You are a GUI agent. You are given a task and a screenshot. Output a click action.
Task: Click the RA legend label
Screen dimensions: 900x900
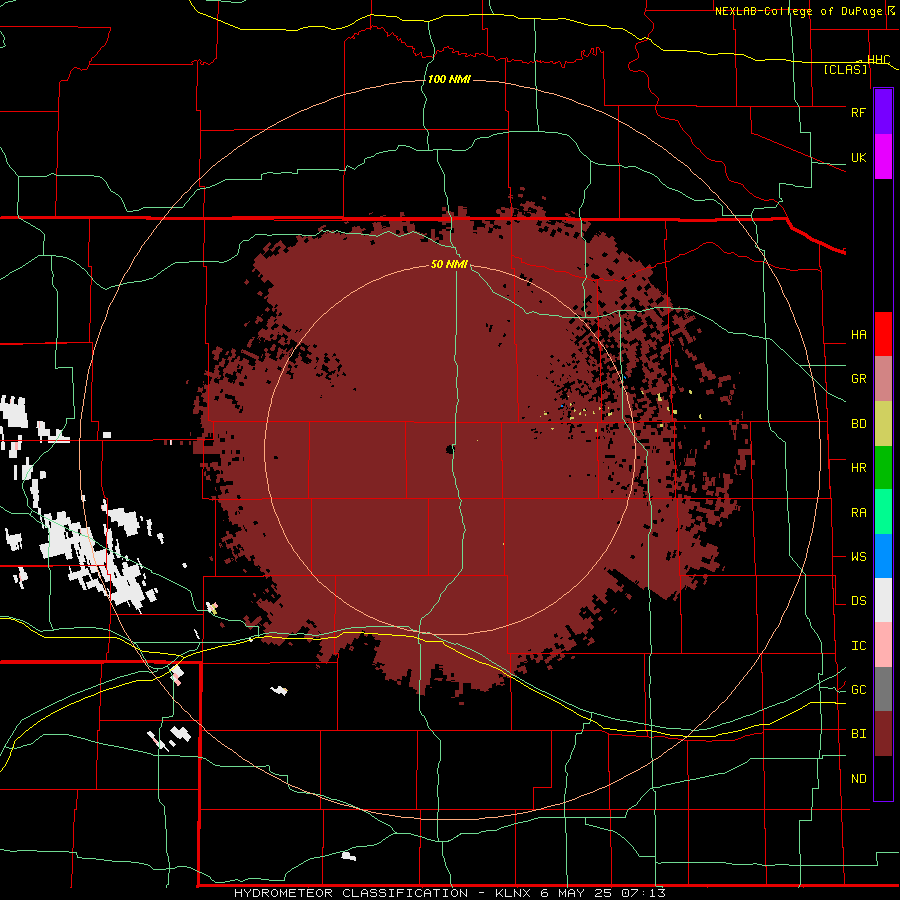[x=858, y=512]
